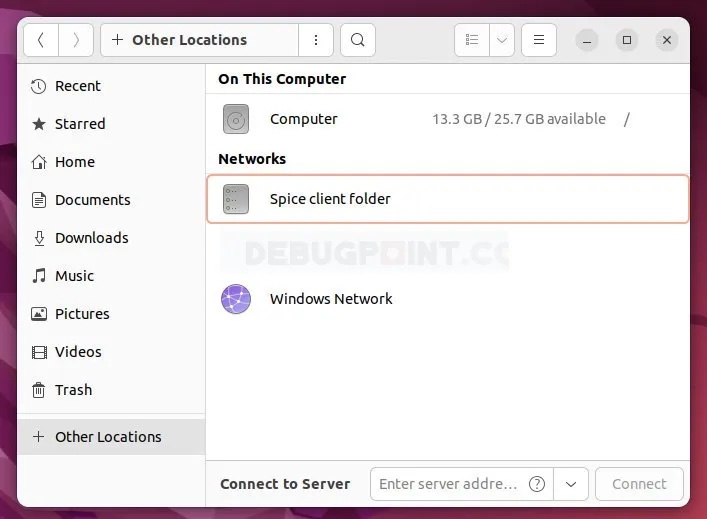
Task: Open the Windows Network globe icon
Action: tap(236, 299)
